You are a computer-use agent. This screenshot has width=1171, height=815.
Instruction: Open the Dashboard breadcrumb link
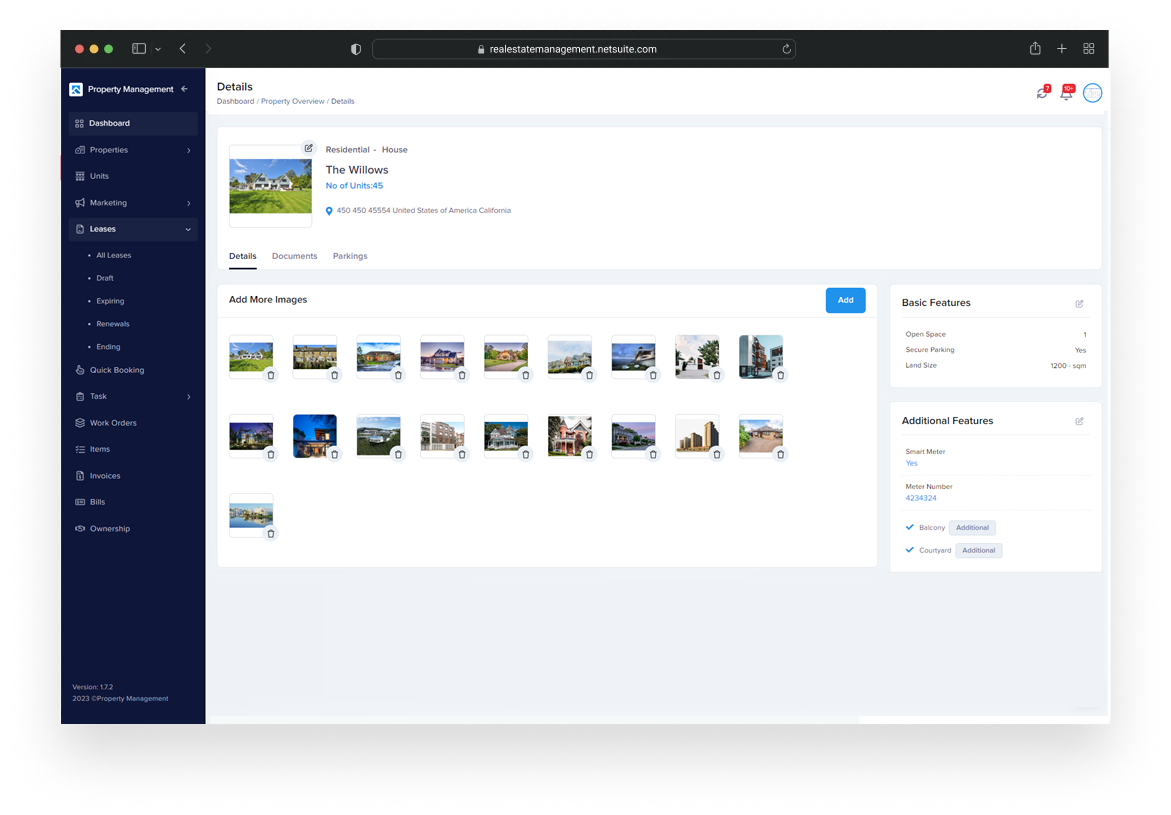pyautogui.click(x=235, y=102)
